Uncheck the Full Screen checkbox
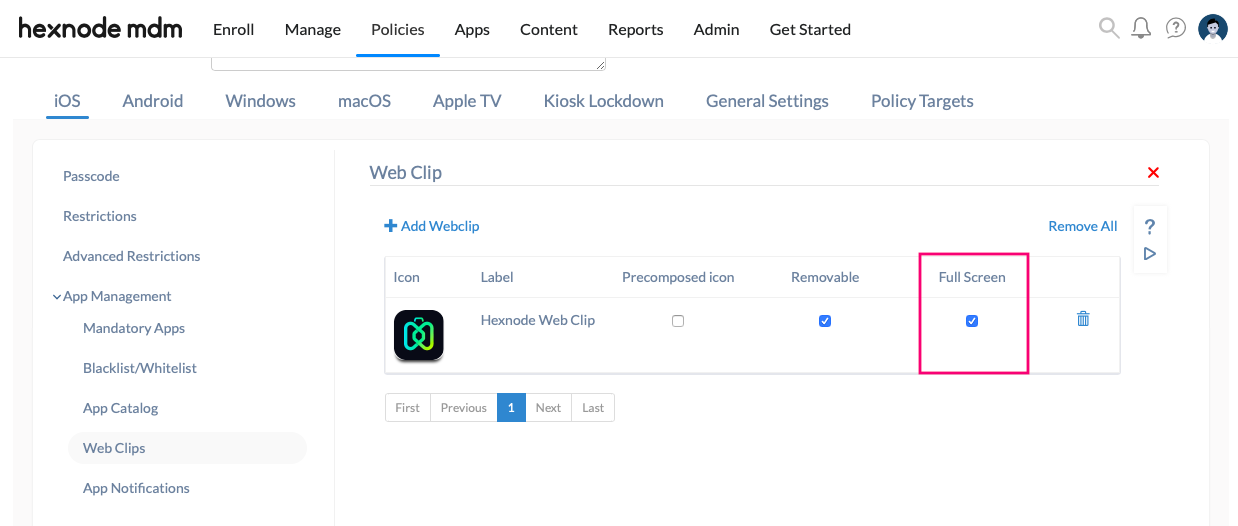 (972, 321)
